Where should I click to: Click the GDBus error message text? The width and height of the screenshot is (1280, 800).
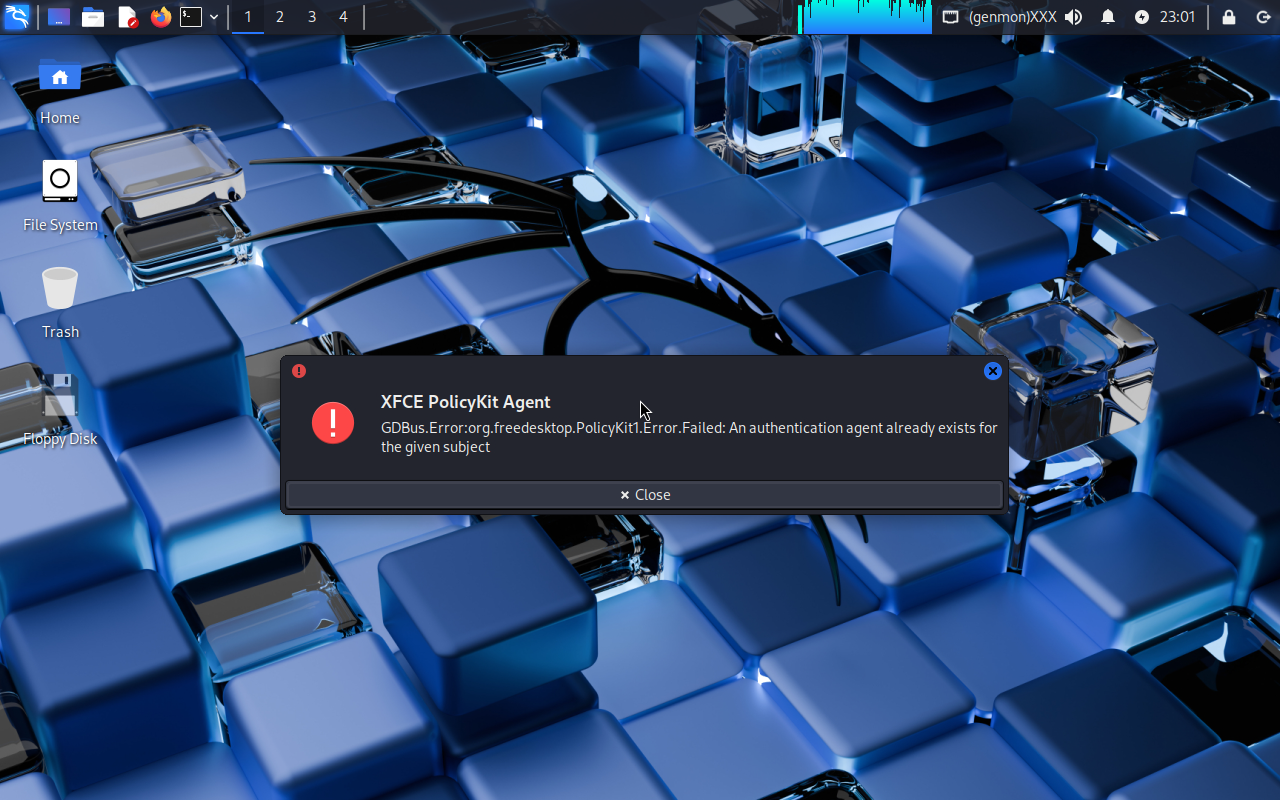[689, 437]
